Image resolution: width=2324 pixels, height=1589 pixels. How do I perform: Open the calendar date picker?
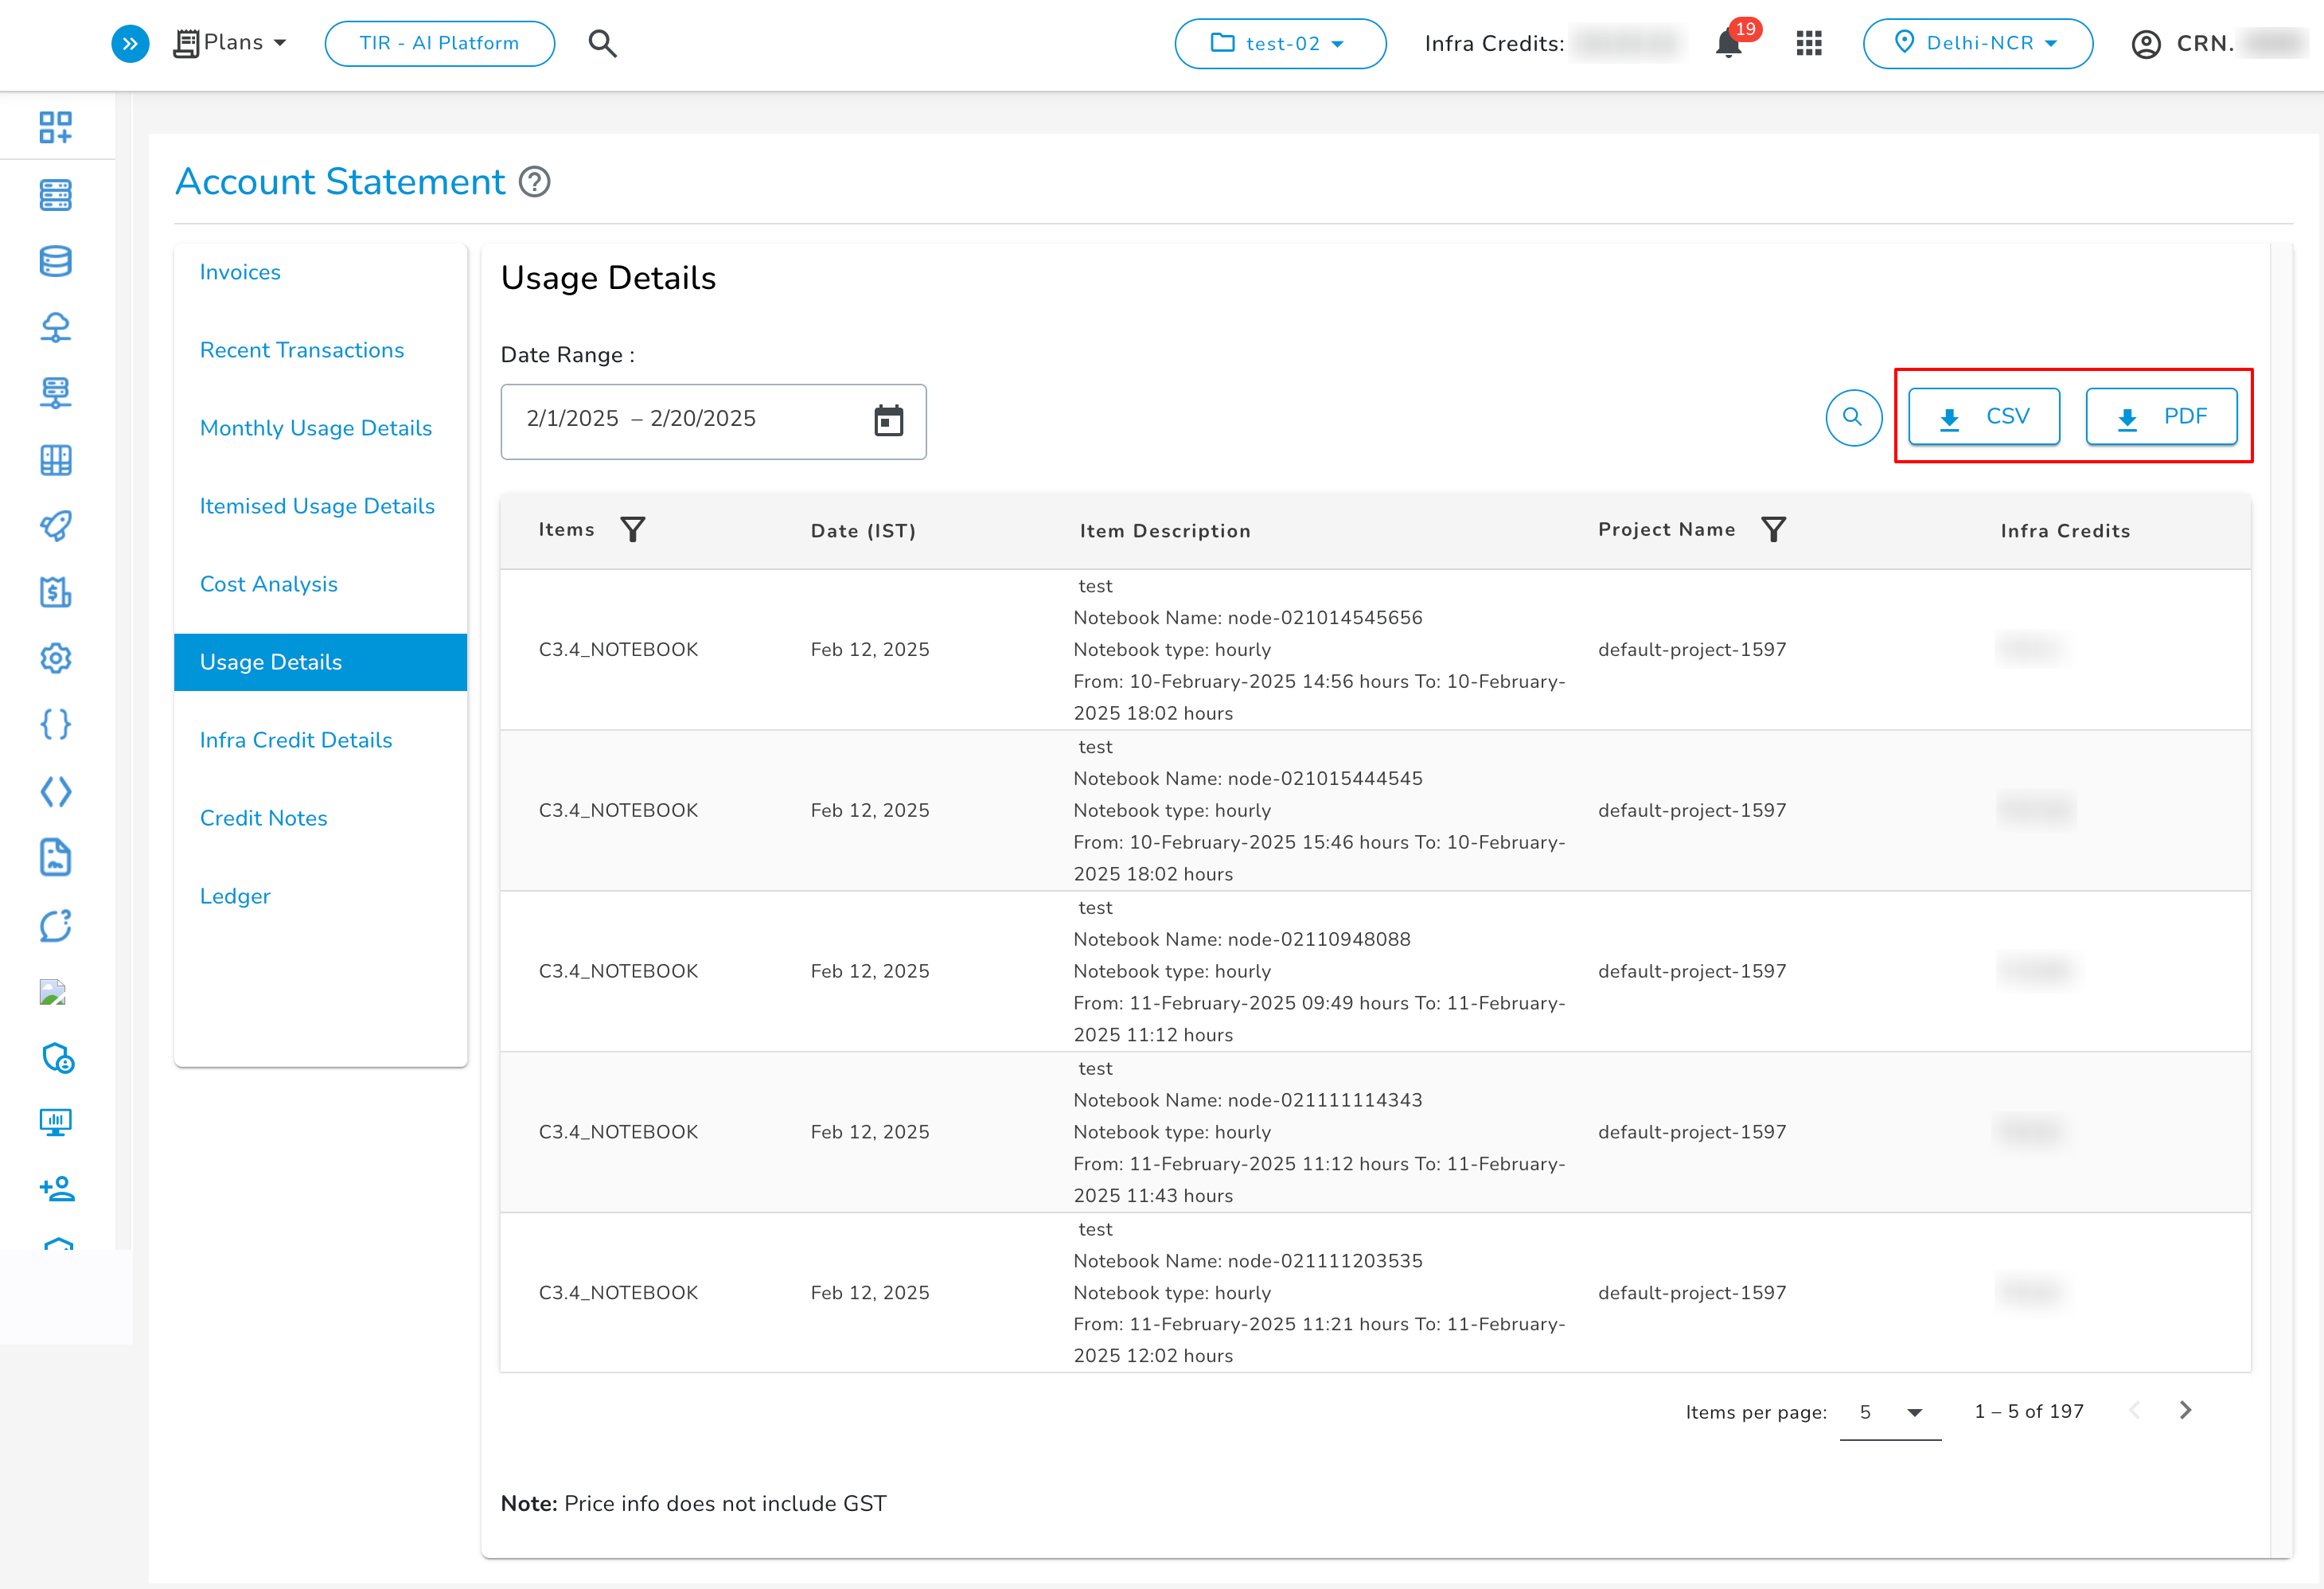click(x=889, y=420)
